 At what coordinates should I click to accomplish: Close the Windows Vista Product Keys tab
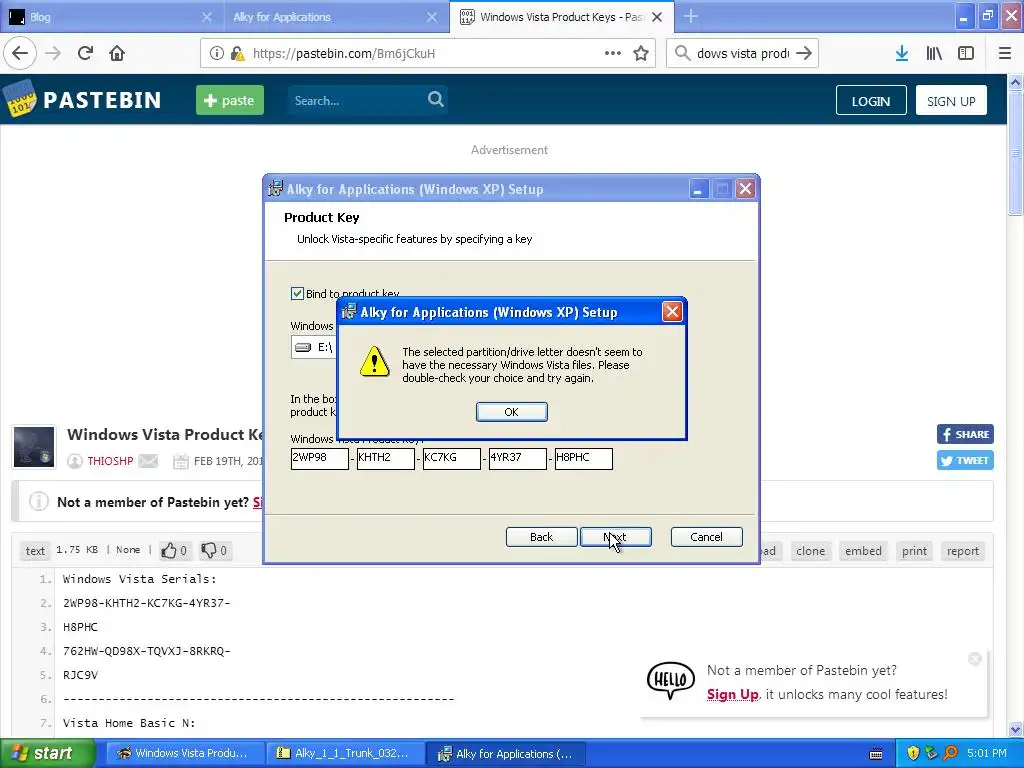tap(658, 17)
